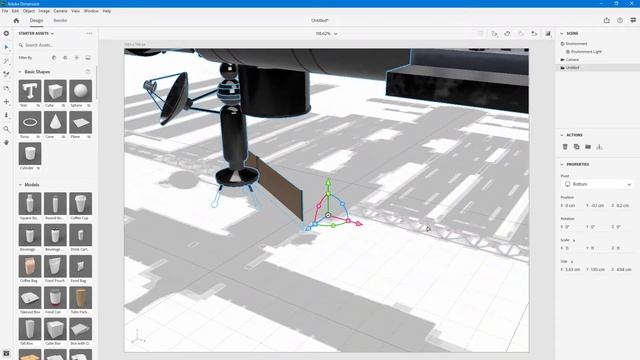Toggle the Scale proportion lock
Screen dimensions: 640x360
coord(573,240)
